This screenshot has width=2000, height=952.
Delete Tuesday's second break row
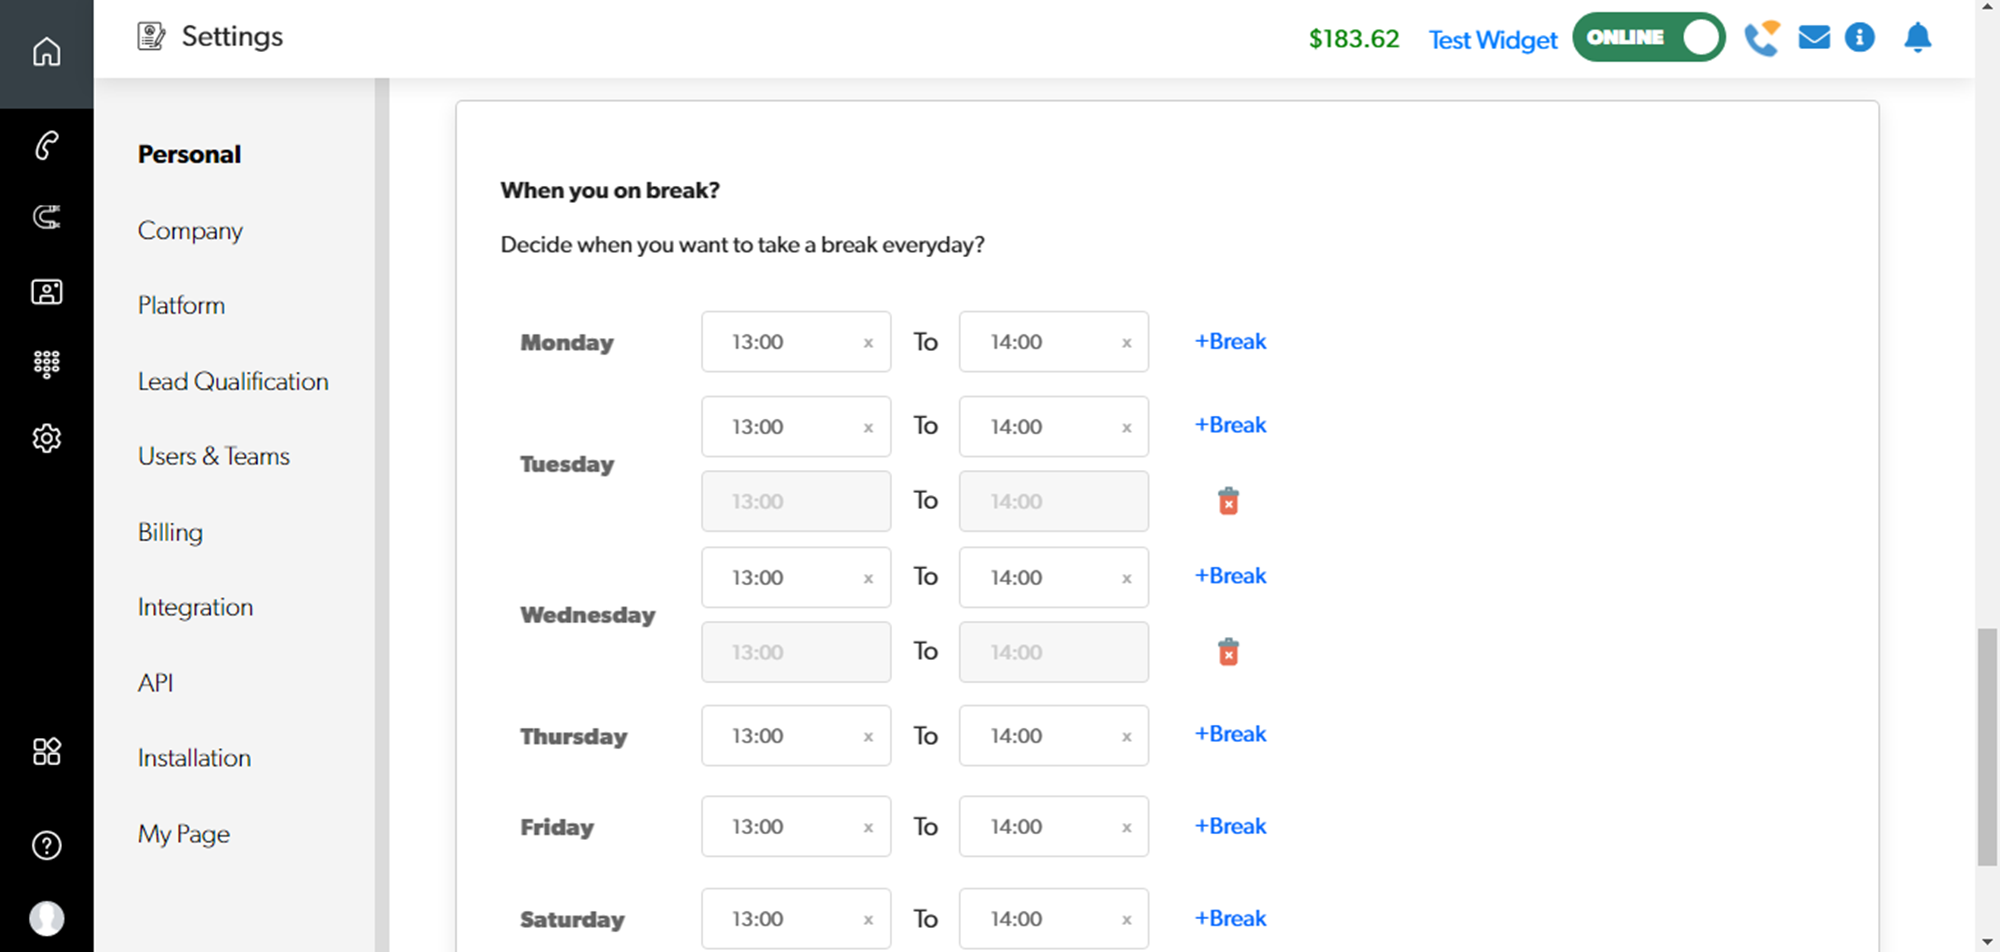(1228, 501)
